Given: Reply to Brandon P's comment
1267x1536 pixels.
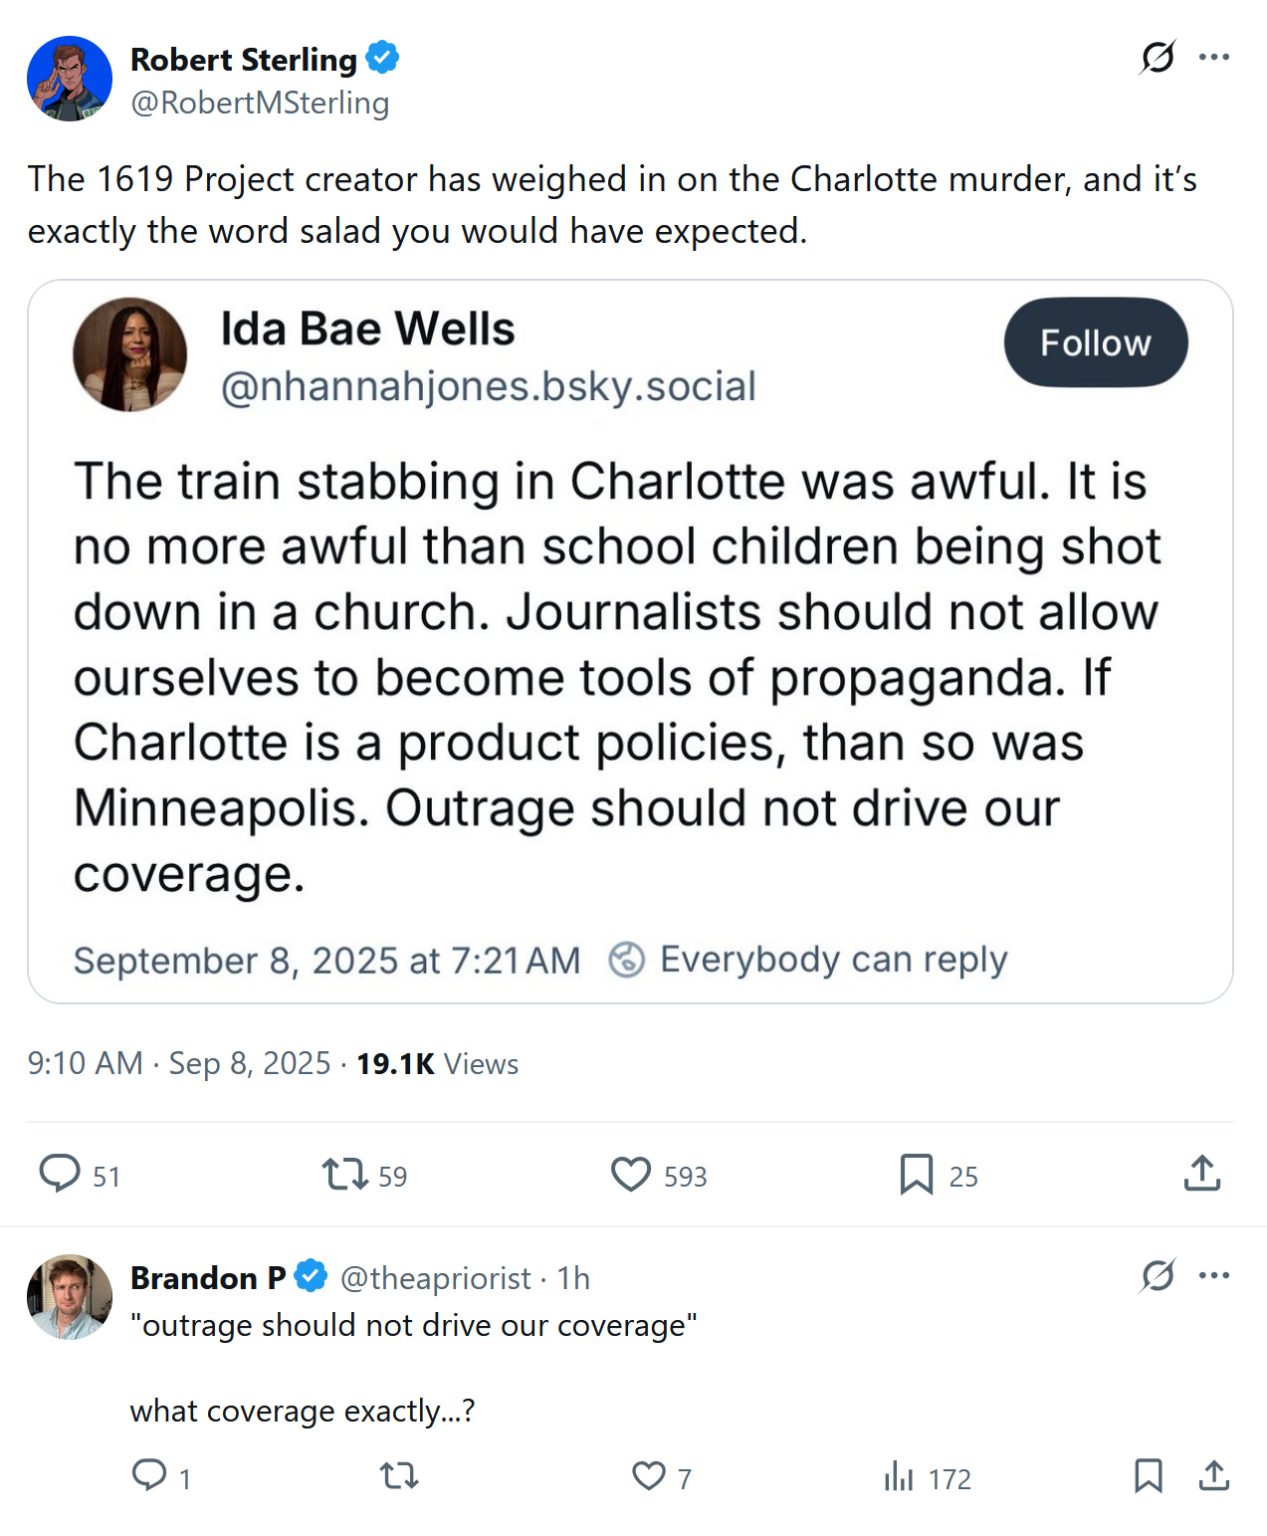Looking at the screenshot, I should click(x=150, y=1475).
